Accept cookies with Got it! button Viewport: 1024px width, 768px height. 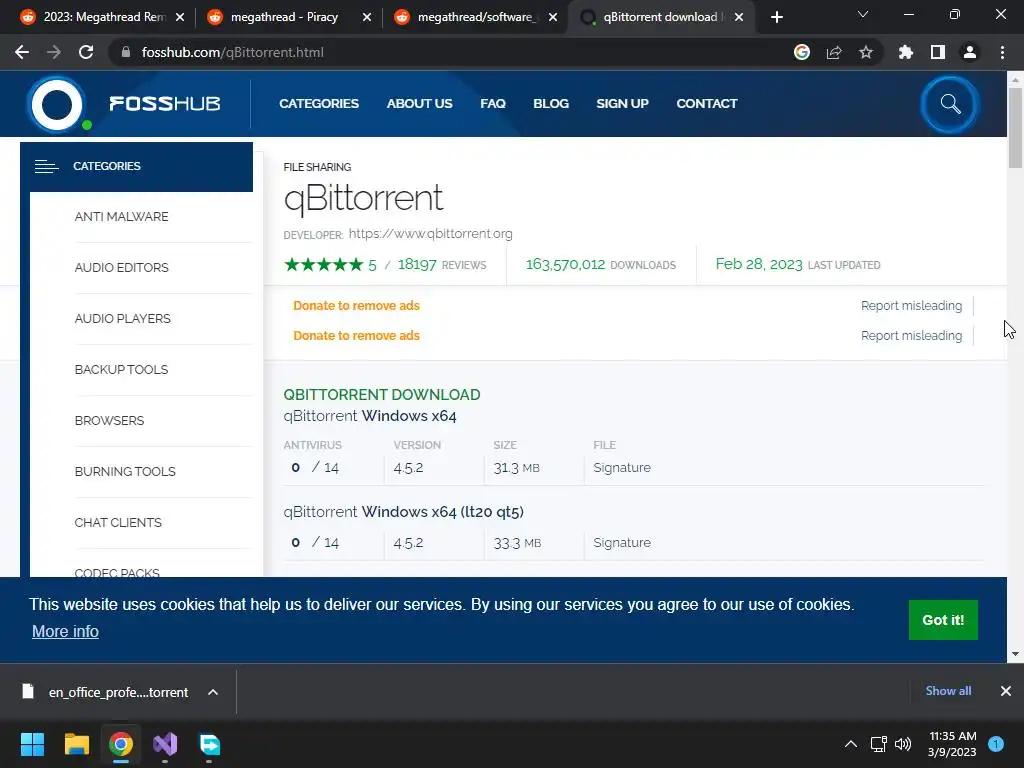tap(943, 620)
